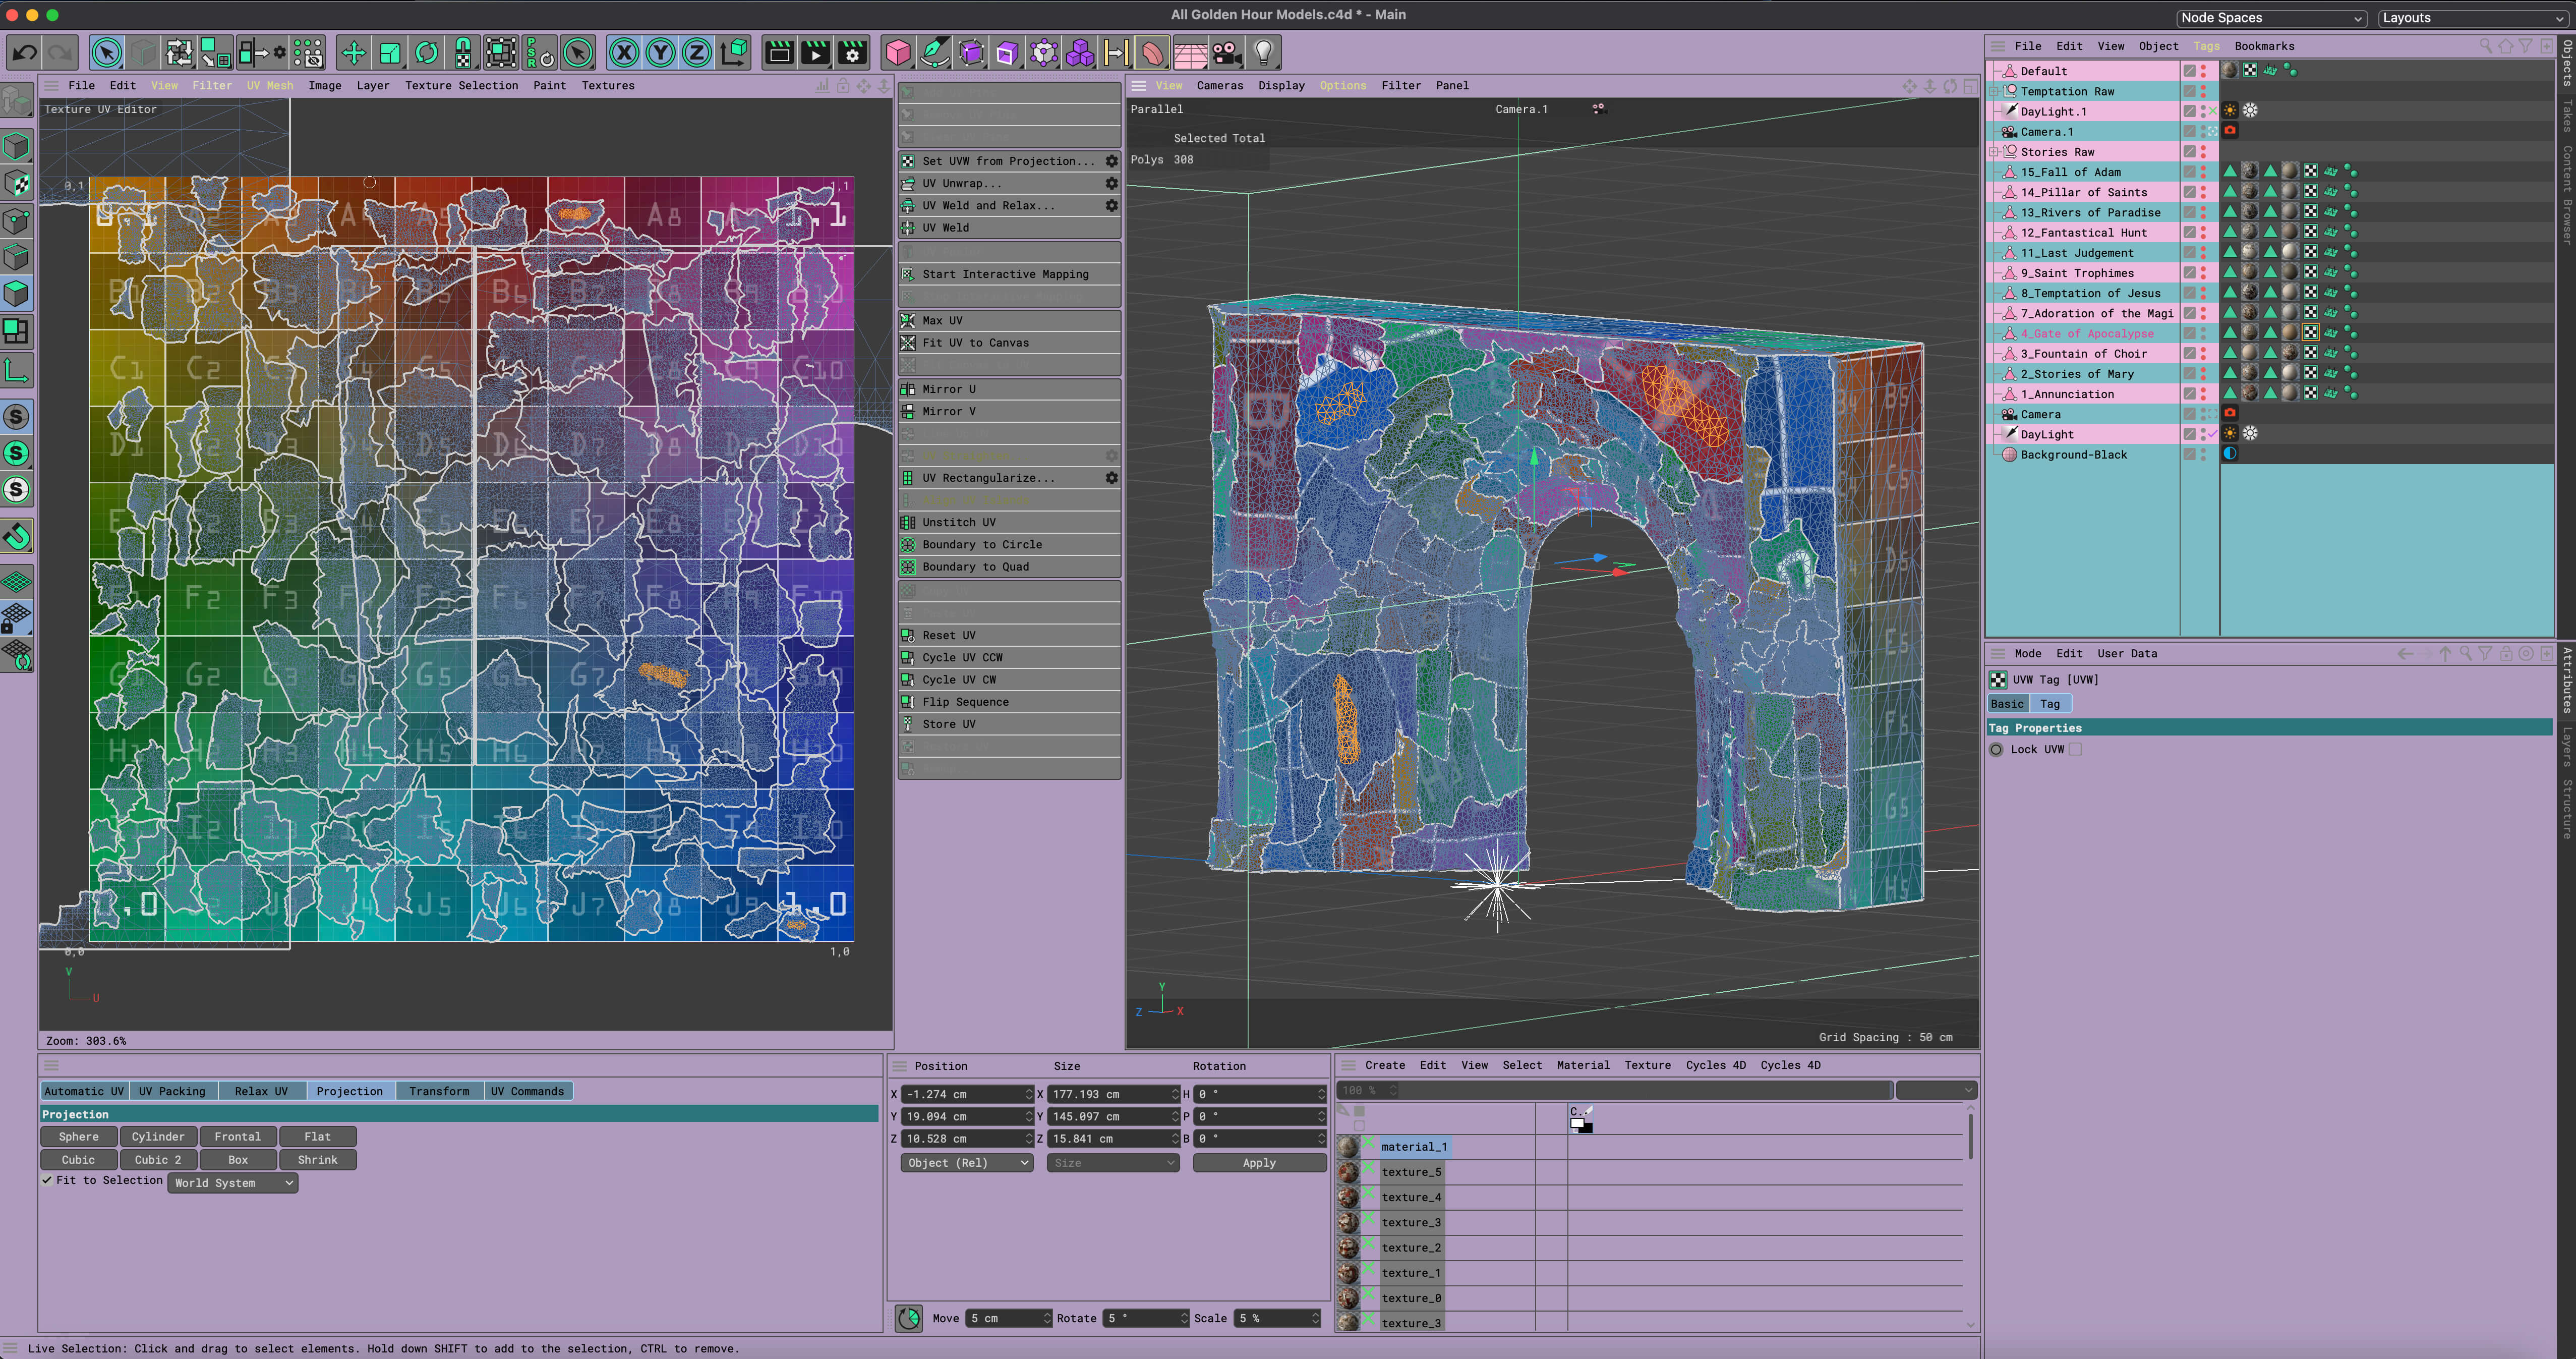Open Render Settings from the toolbar
Viewport: 2576px width, 1359px height.
[x=853, y=52]
